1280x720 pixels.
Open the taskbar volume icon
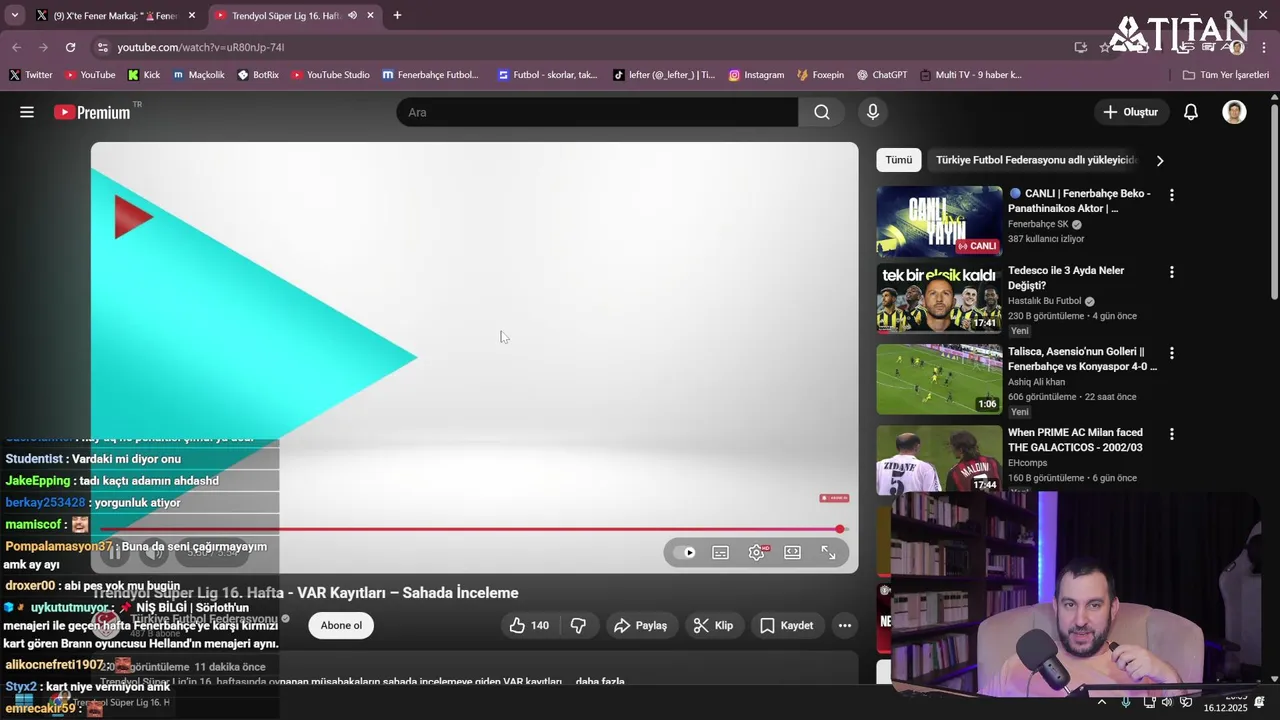[x=1167, y=702]
